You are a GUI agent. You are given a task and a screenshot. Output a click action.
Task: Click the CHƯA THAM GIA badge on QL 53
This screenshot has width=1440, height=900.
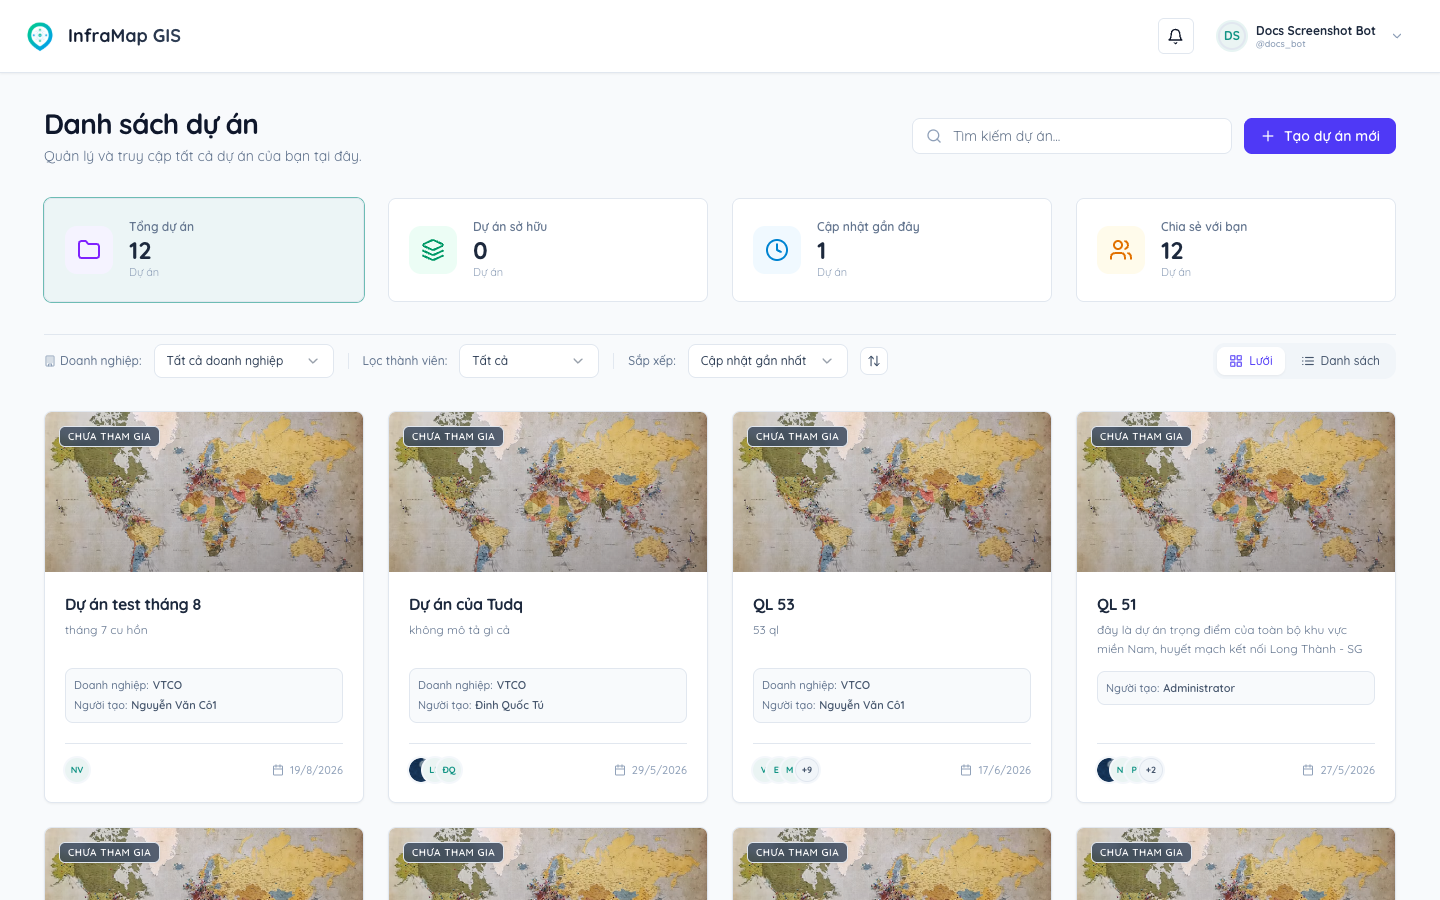click(798, 436)
